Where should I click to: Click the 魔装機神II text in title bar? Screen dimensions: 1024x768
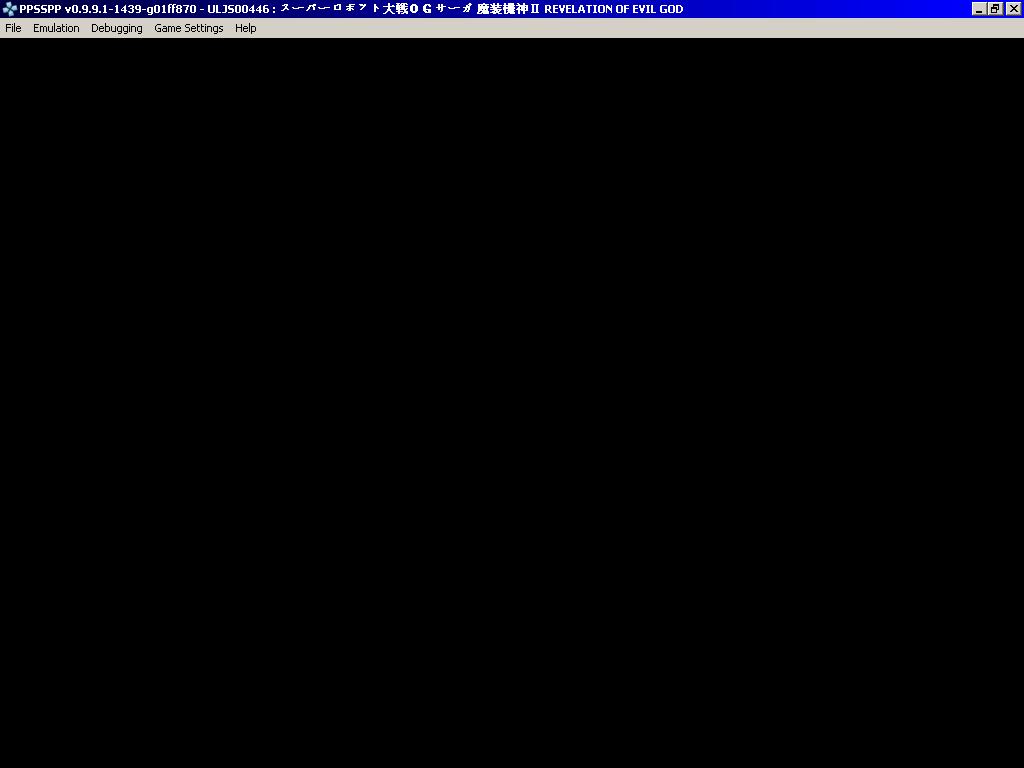507,9
